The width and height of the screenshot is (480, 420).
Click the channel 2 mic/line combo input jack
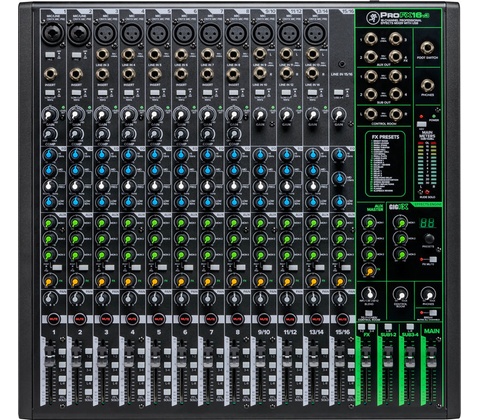point(79,34)
